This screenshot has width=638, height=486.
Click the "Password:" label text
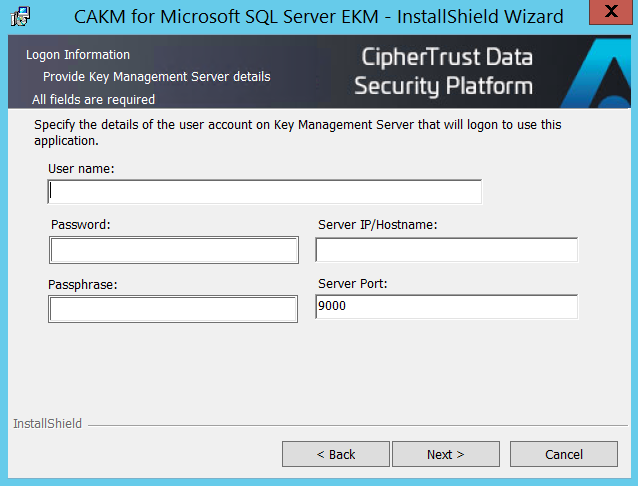pyautogui.click(x=80, y=225)
